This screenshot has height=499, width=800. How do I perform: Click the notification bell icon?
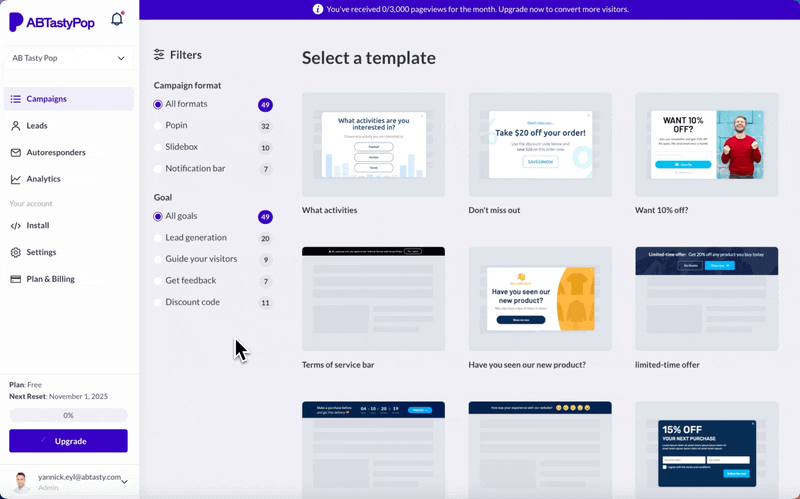117,19
